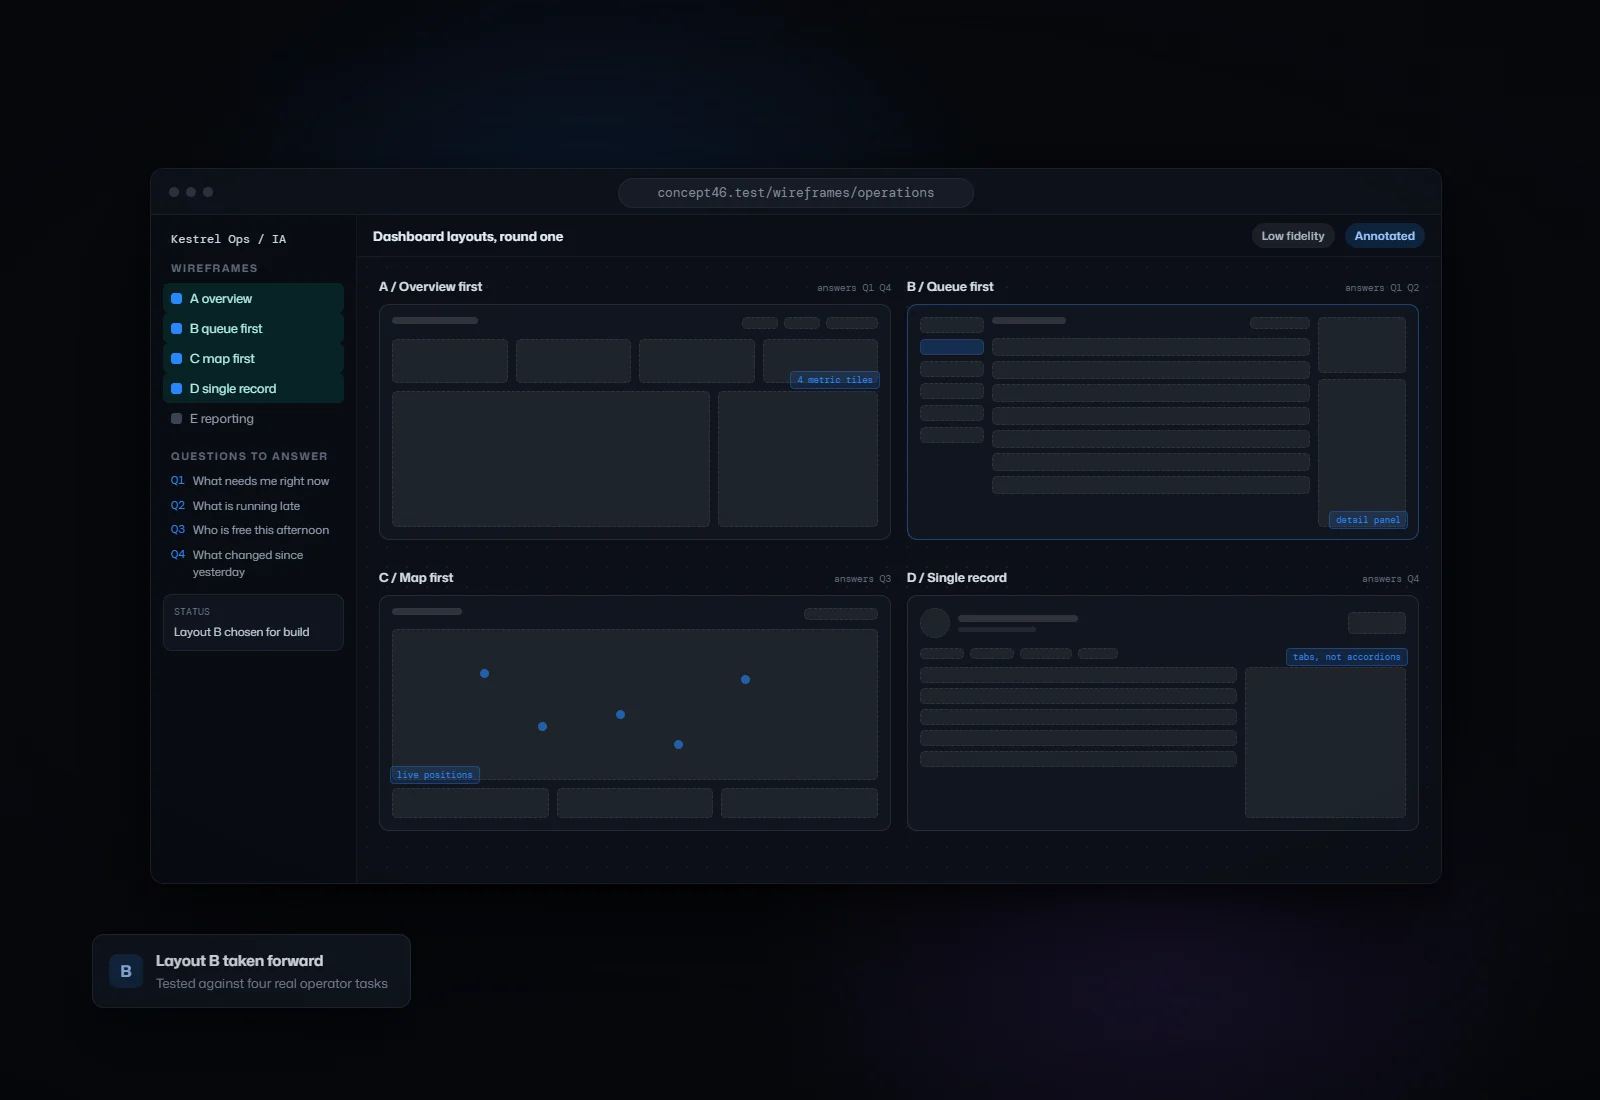Click the WIREFRAMES section heading

(x=214, y=268)
